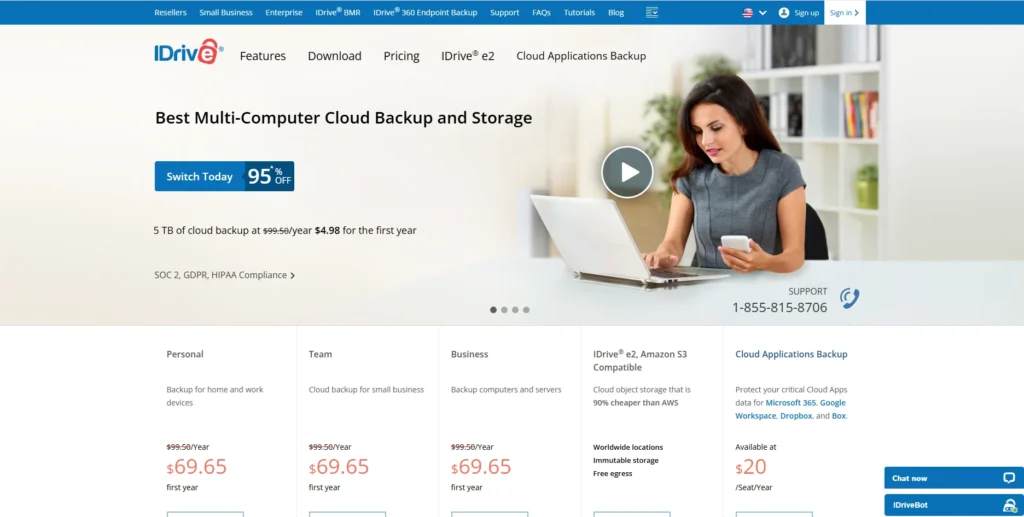This screenshot has width=1024, height=517.
Task: Click the Personal plan heading
Action: pos(185,354)
